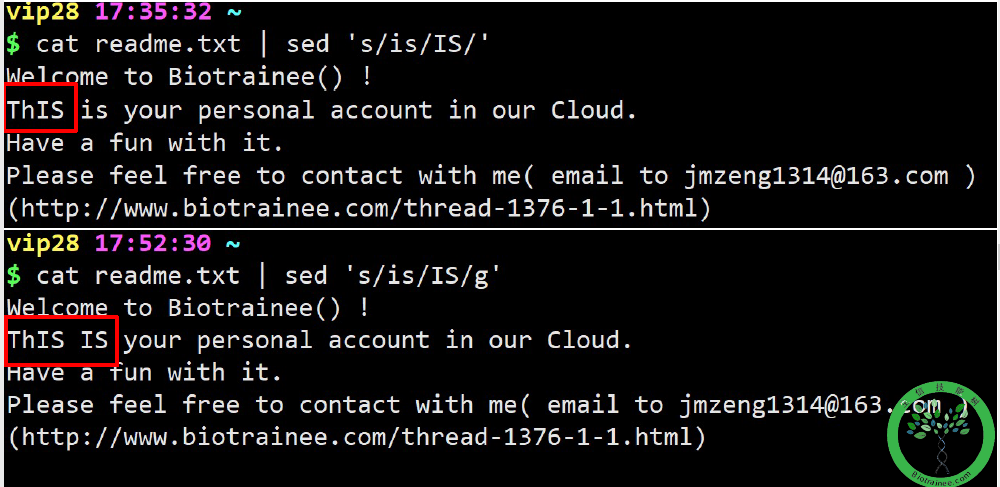The image size is (1000, 487).
Task: Click the Biotrainee tree logo watermark
Action: click(942, 434)
